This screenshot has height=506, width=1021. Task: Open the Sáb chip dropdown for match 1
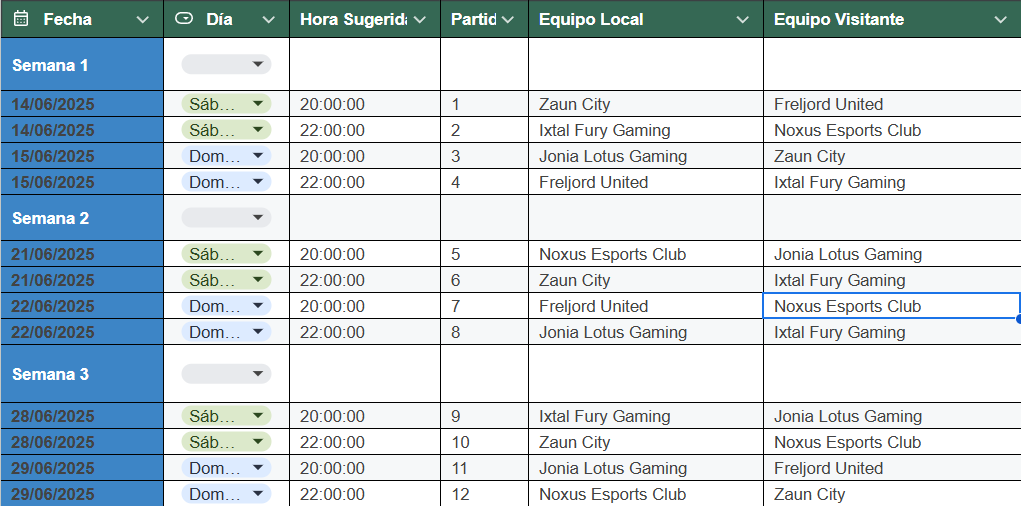tap(226, 104)
